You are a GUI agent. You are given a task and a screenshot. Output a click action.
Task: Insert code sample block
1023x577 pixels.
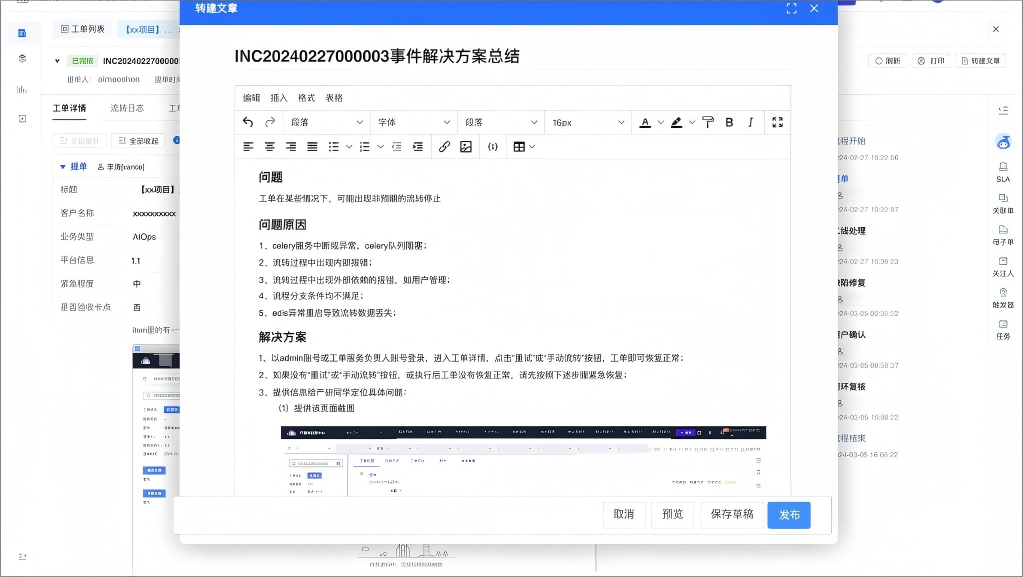(493, 147)
